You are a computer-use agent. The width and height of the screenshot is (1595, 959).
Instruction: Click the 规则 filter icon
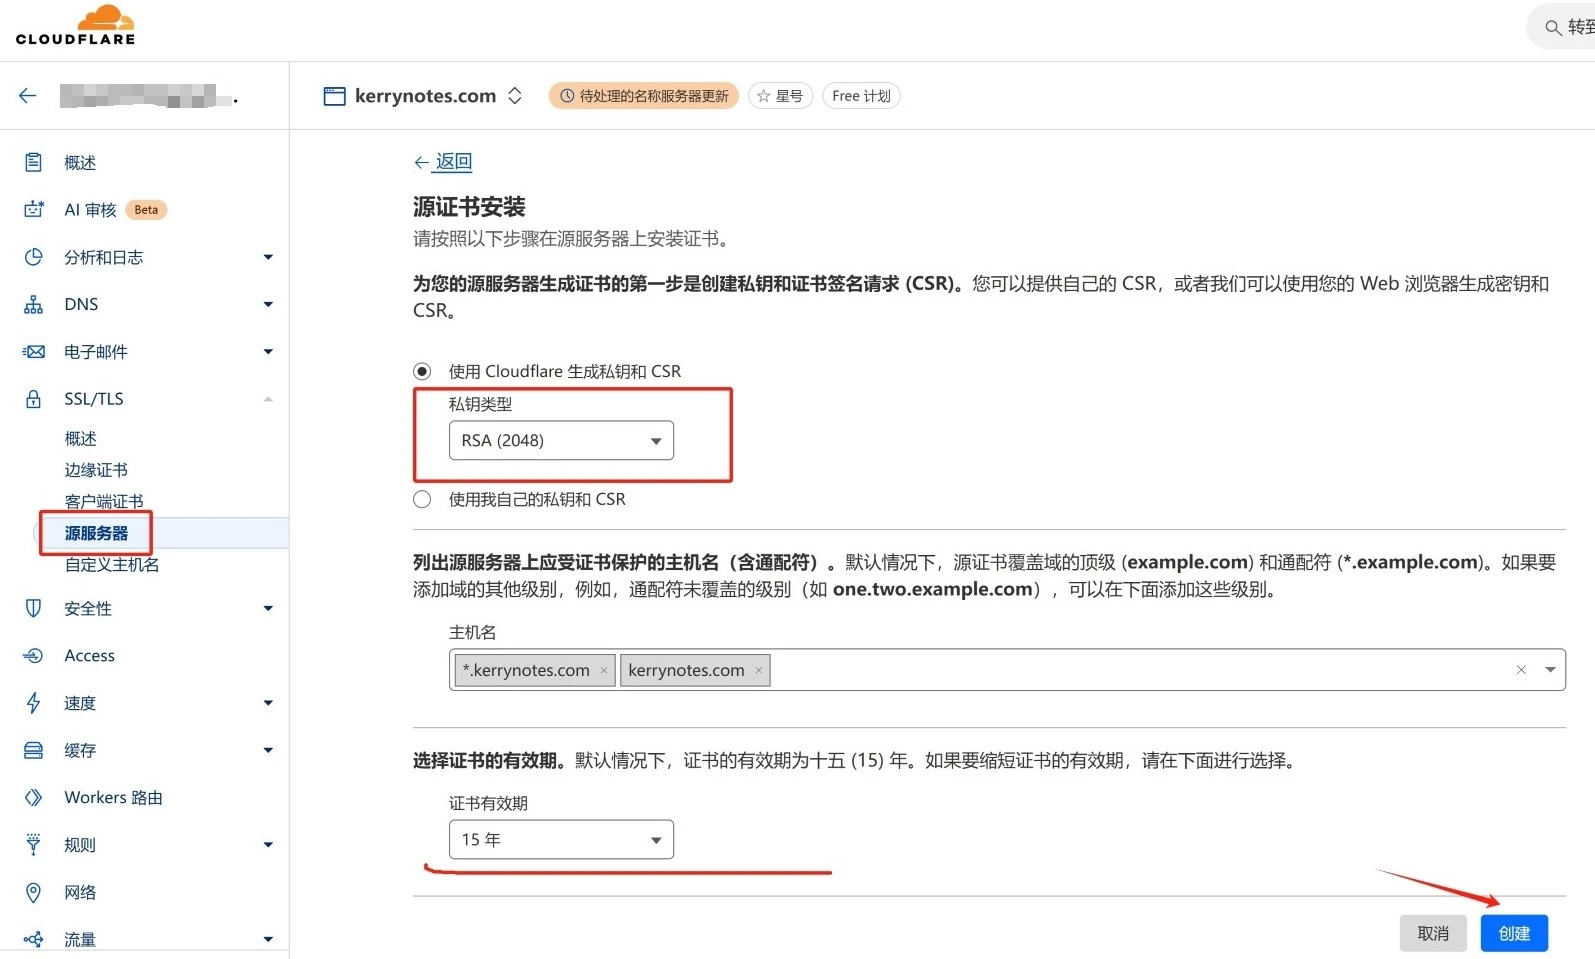pos(33,845)
